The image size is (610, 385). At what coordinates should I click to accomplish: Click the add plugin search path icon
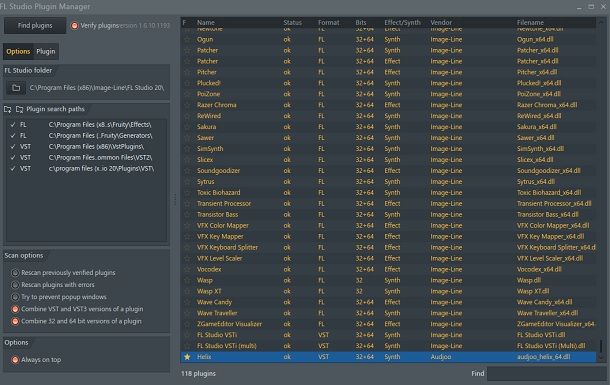pos(7,109)
